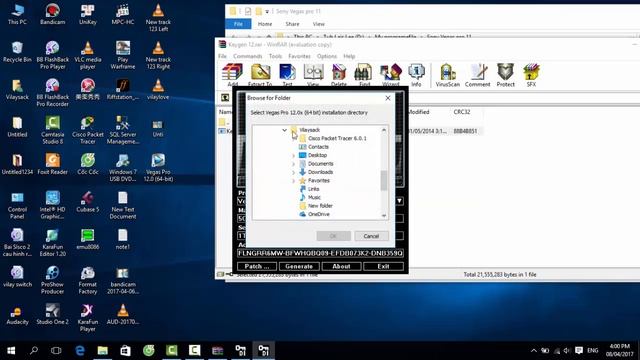
Task: Click the Delete icon in WinRAR toolbar
Action: tap(338, 75)
